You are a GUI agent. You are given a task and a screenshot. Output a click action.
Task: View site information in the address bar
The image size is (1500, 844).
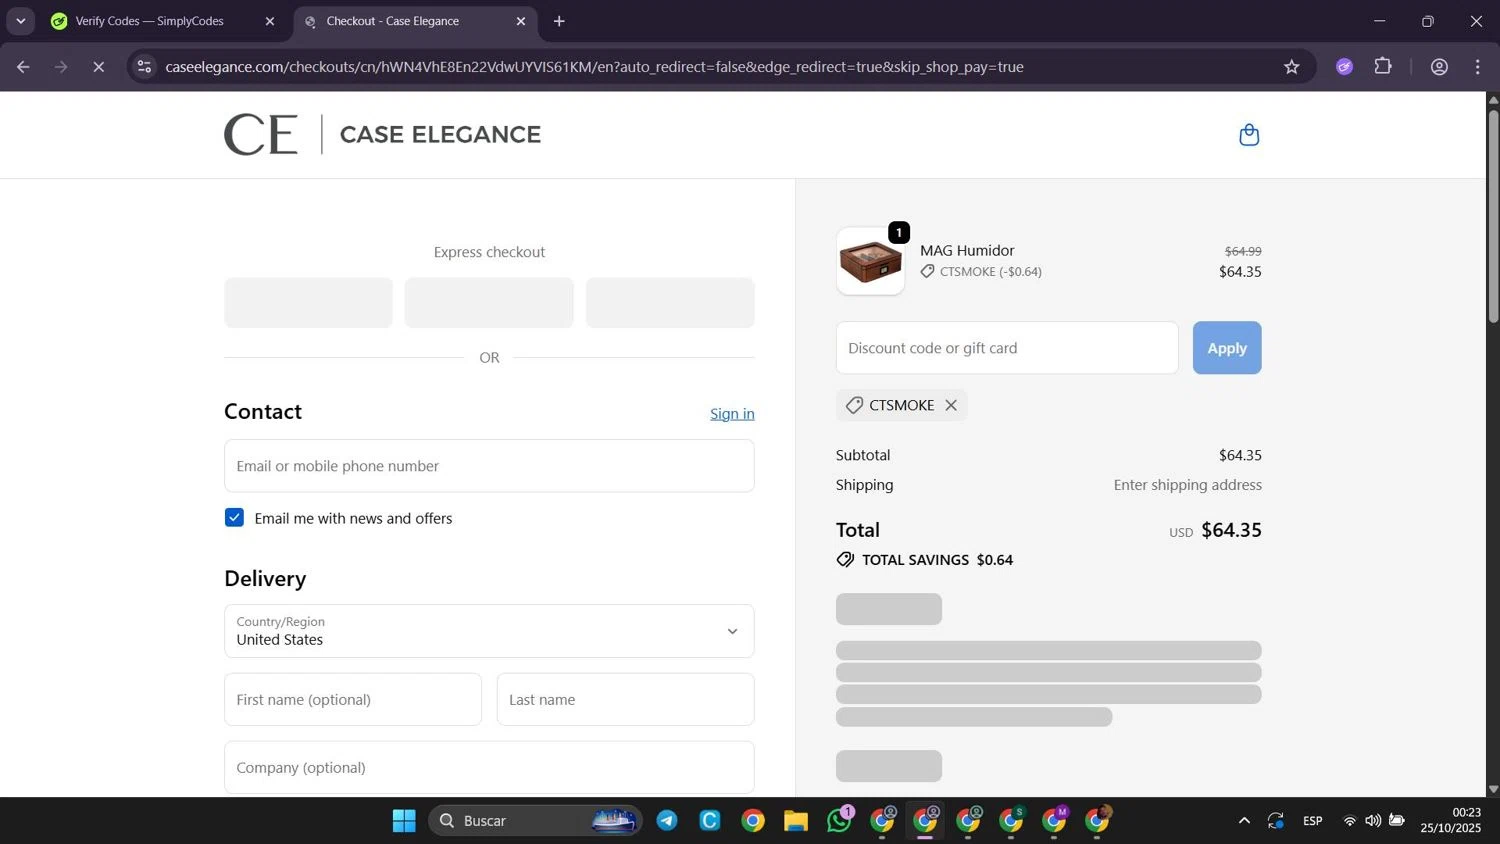coord(144,67)
